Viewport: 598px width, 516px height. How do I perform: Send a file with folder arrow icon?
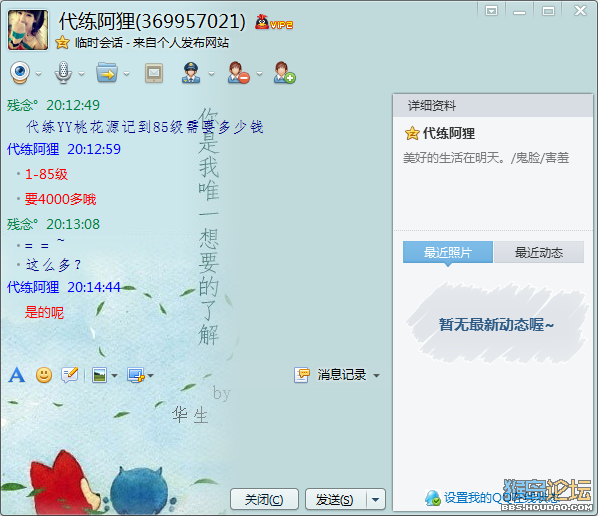(107, 72)
